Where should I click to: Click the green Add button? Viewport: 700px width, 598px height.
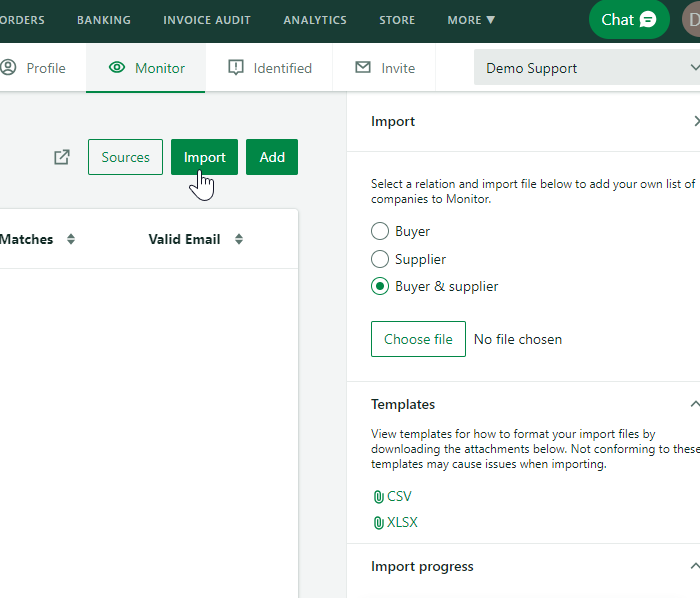click(272, 157)
